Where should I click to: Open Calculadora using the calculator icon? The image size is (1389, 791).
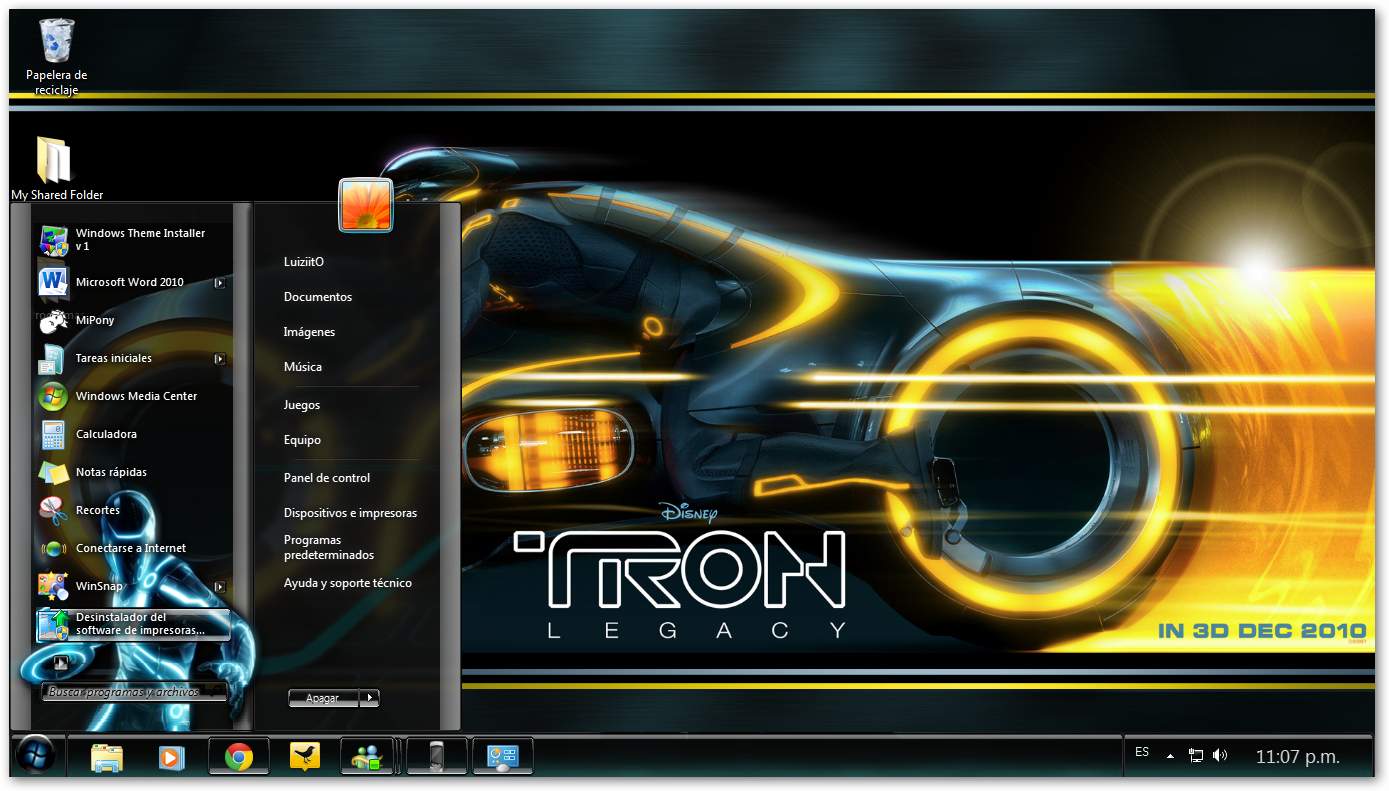(53, 434)
